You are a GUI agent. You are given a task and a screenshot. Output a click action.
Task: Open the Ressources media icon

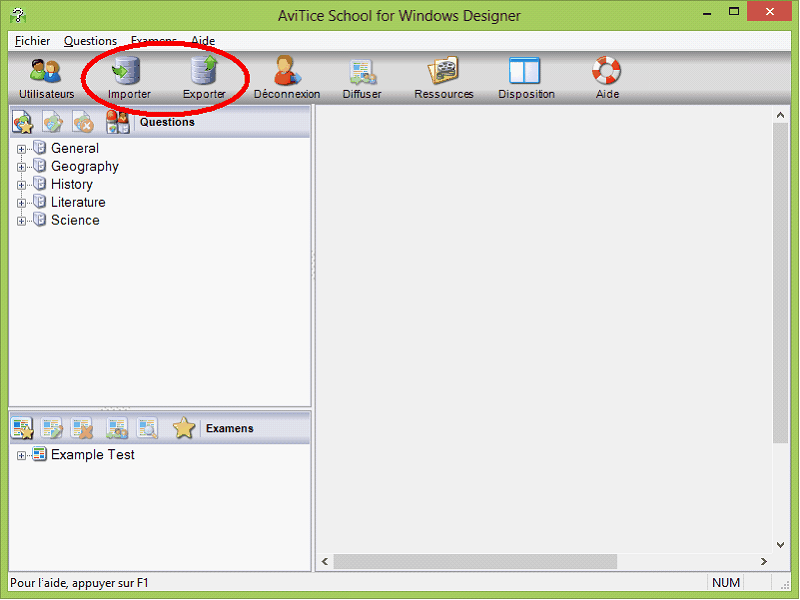[x=443, y=70]
